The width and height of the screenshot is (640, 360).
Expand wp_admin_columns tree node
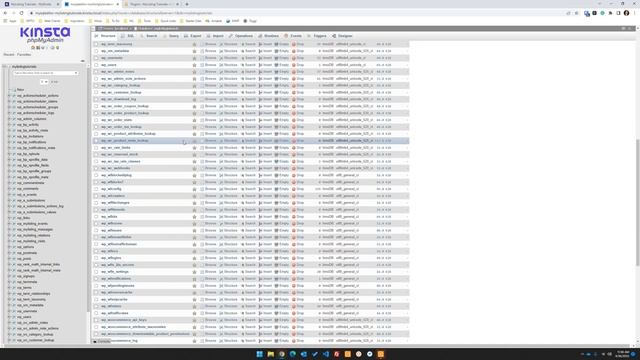tap(9, 119)
